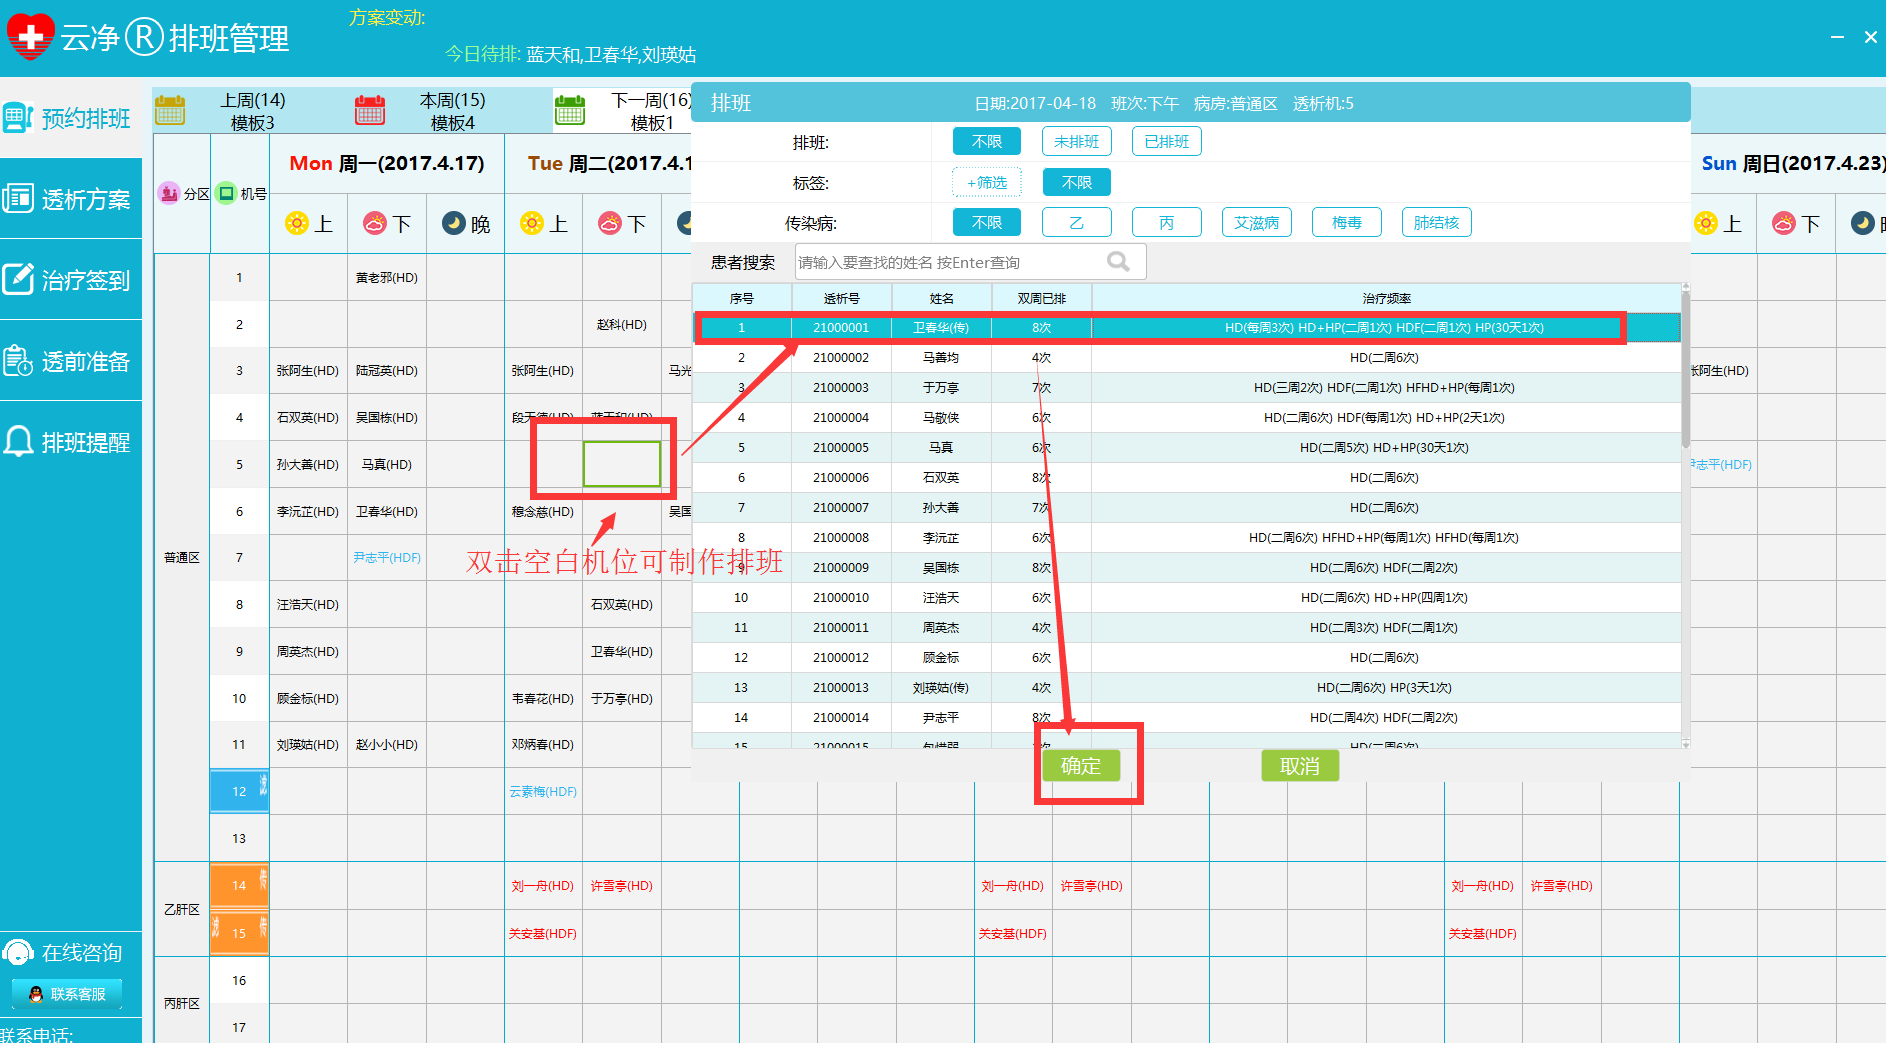1886x1043 pixels.
Task: Click the 分区 zone icon in grid header
Action: 169,193
